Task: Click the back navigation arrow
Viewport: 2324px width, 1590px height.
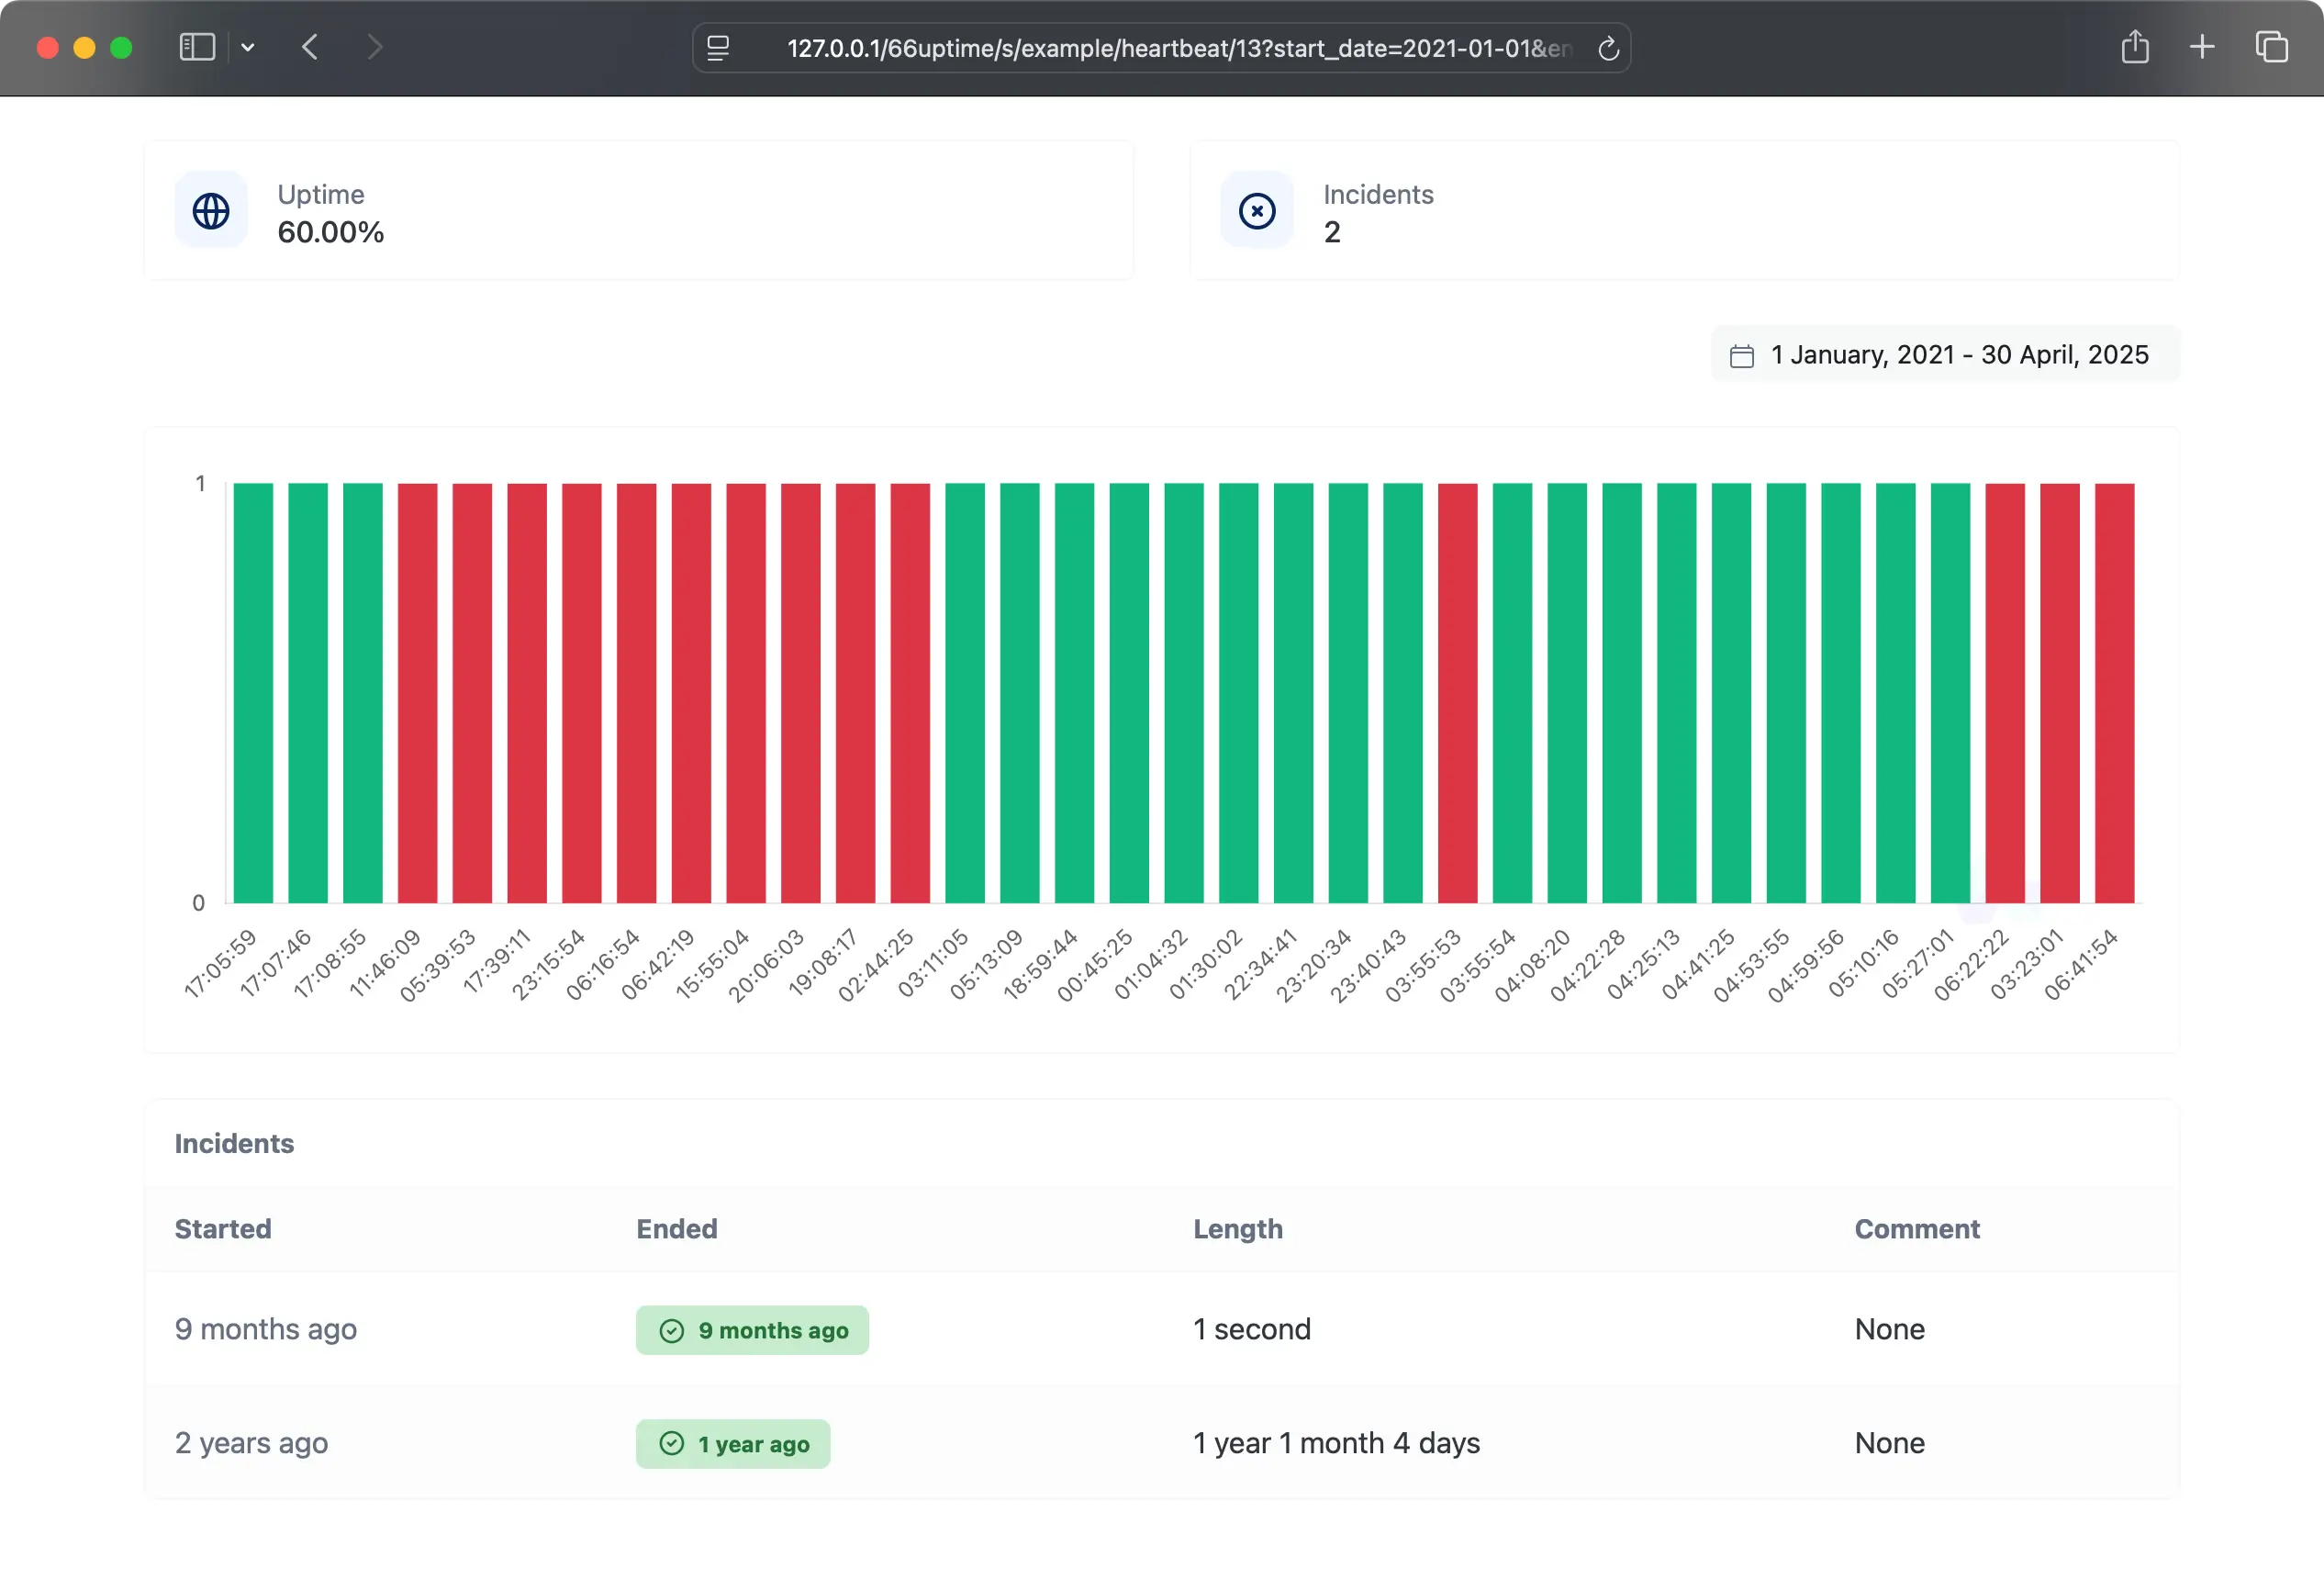Action: [310, 47]
